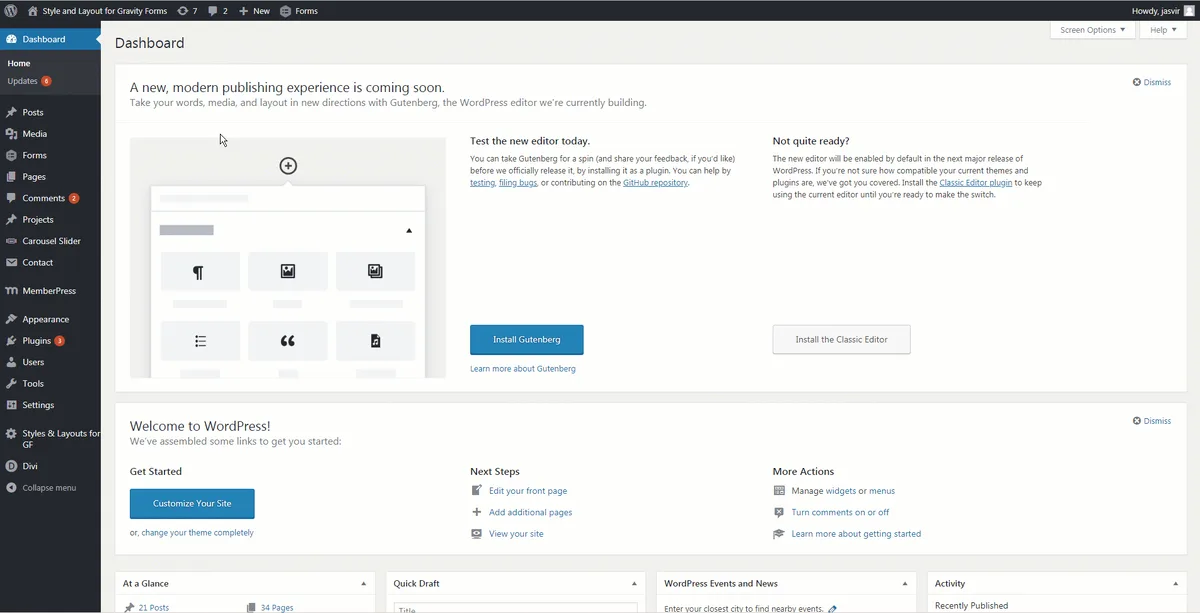Click the Tools wrench icon in the sidebar

(11, 384)
